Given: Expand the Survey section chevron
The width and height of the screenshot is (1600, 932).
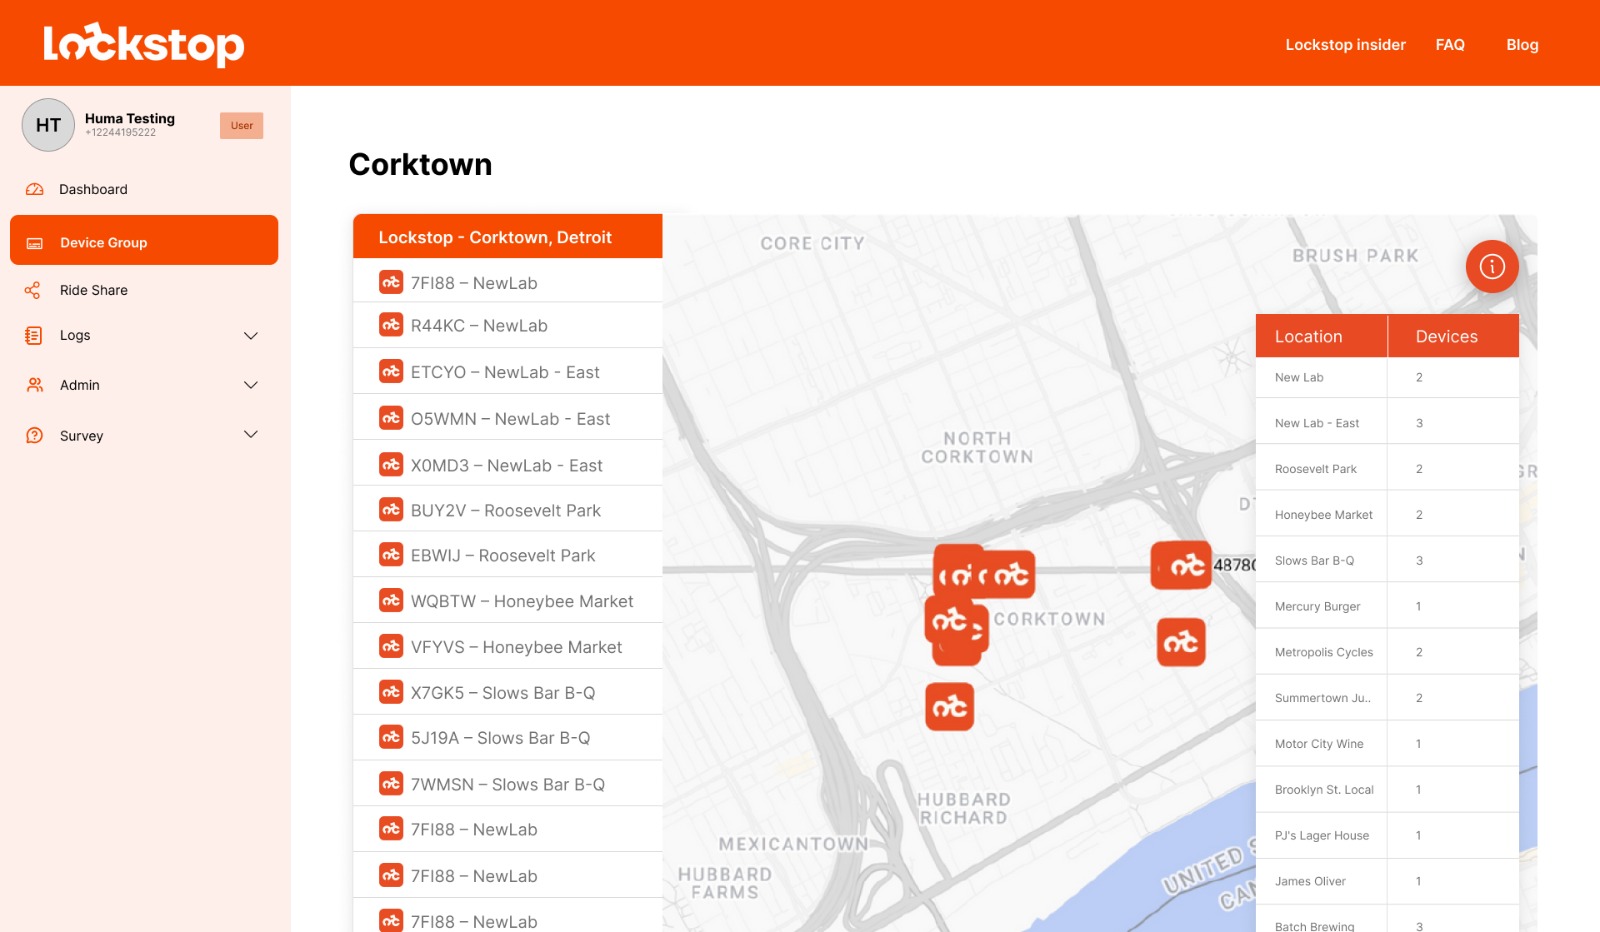Looking at the screenshot, I should pos(251,435).
